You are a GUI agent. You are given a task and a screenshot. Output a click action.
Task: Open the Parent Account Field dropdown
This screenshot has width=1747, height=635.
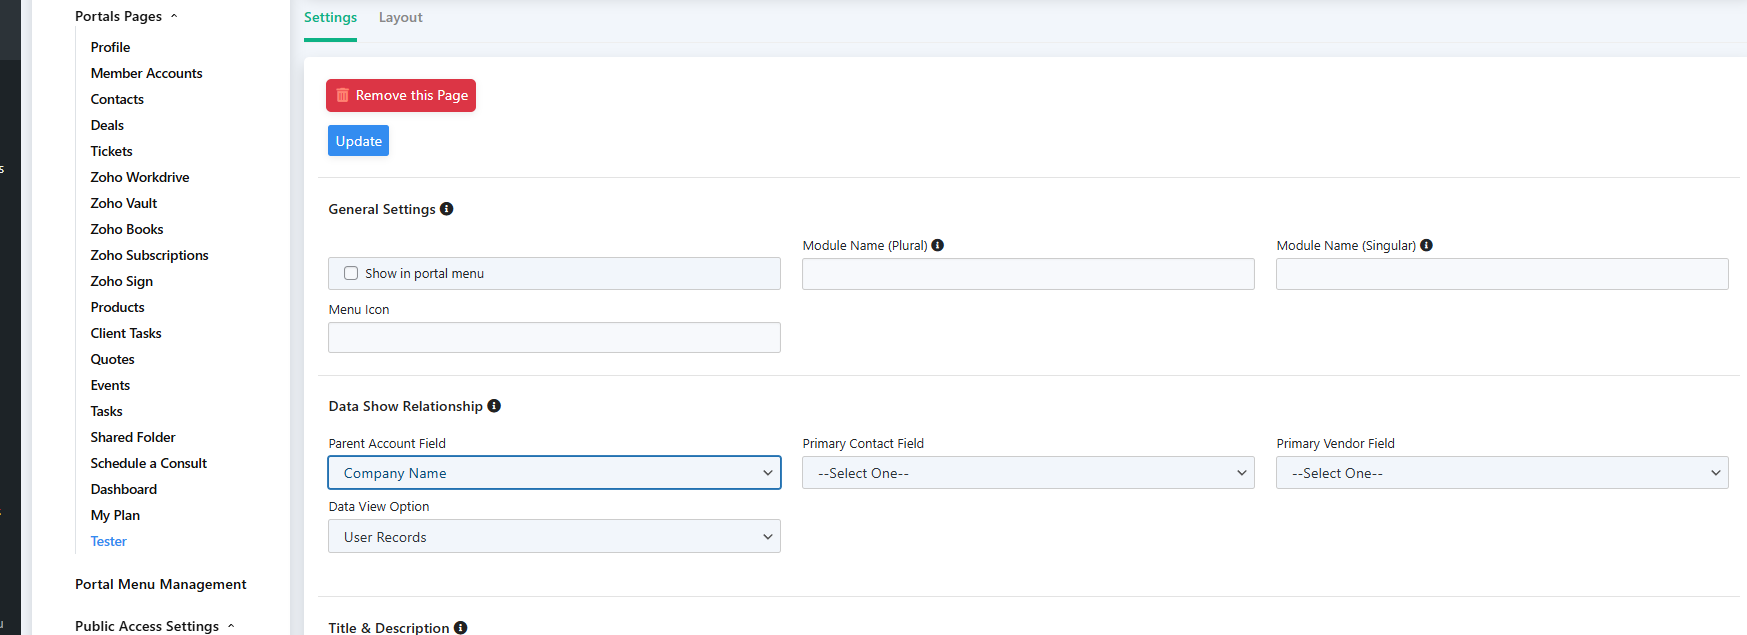point(554,473)
